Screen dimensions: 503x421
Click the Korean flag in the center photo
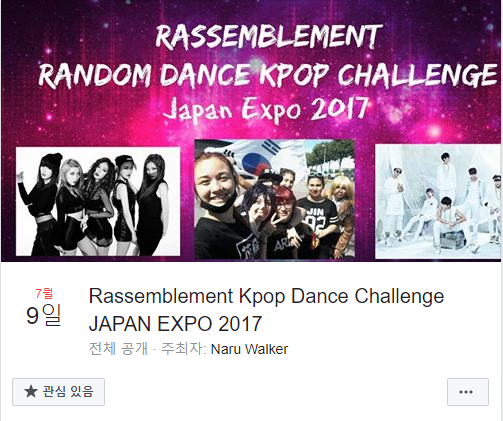tap(258, 157)
